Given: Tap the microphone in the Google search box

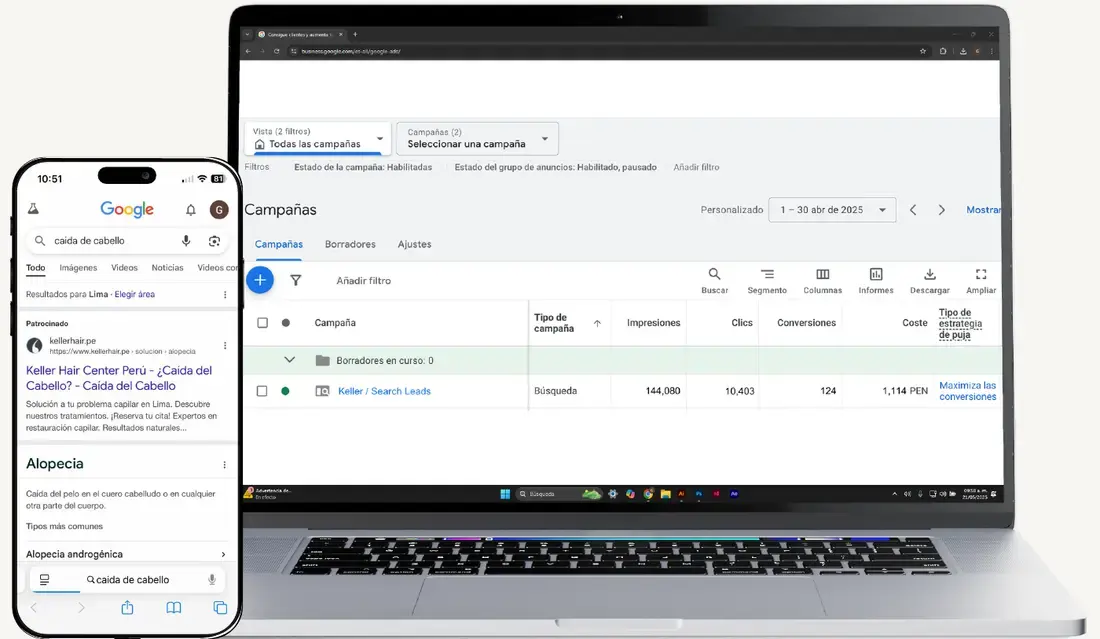Looking at the screenshot, I should [x=186, y=241].
